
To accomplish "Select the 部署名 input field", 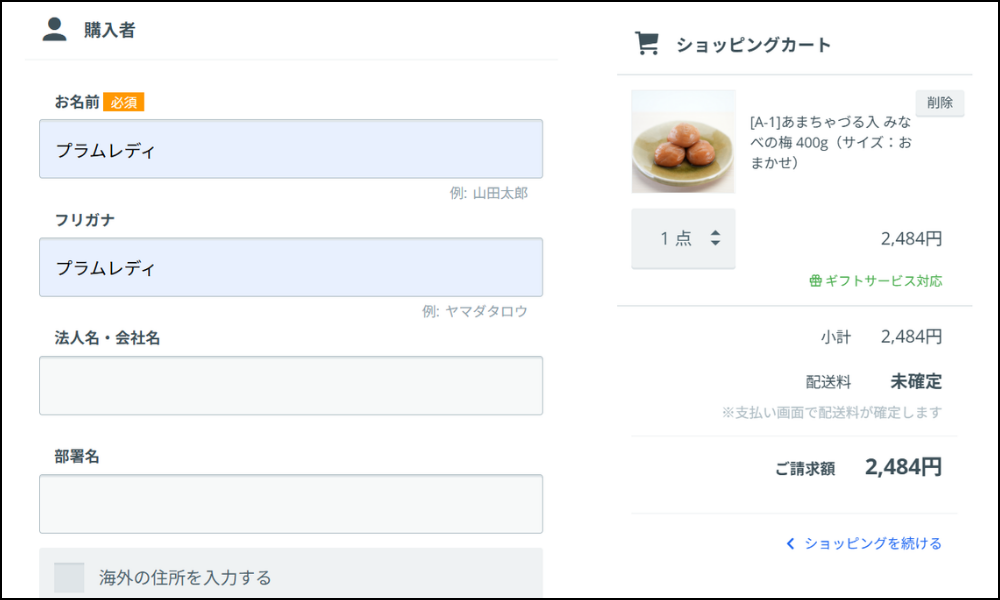I will (291, 503).
